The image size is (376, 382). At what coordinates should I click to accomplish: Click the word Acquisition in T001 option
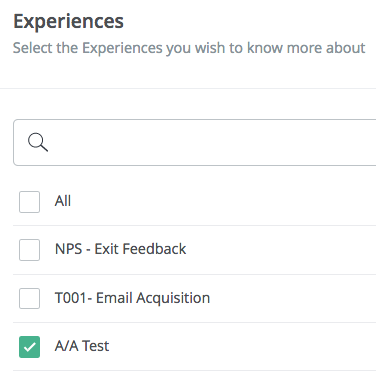pyautogui.click(x=173, y=298)
